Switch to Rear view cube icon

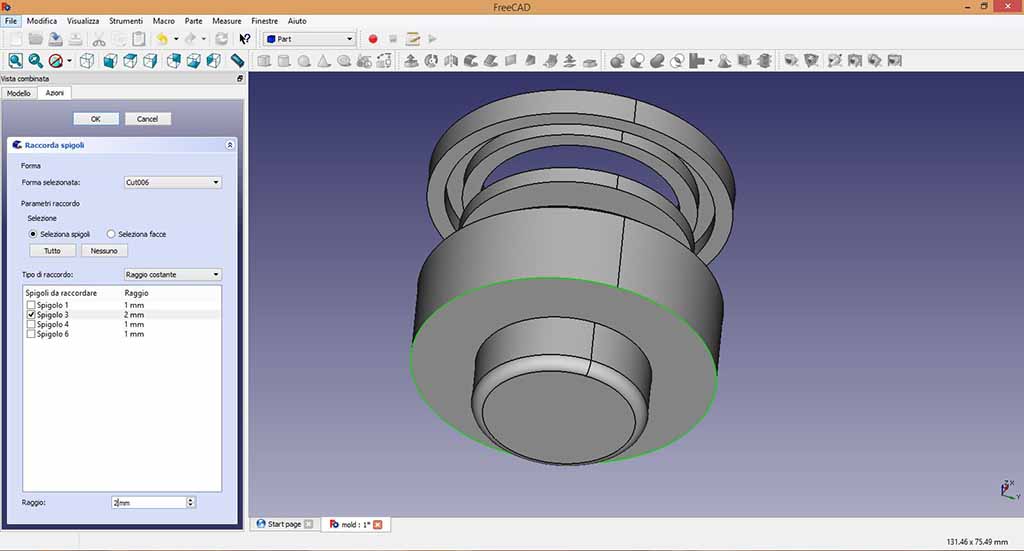(x=174, y=61)
